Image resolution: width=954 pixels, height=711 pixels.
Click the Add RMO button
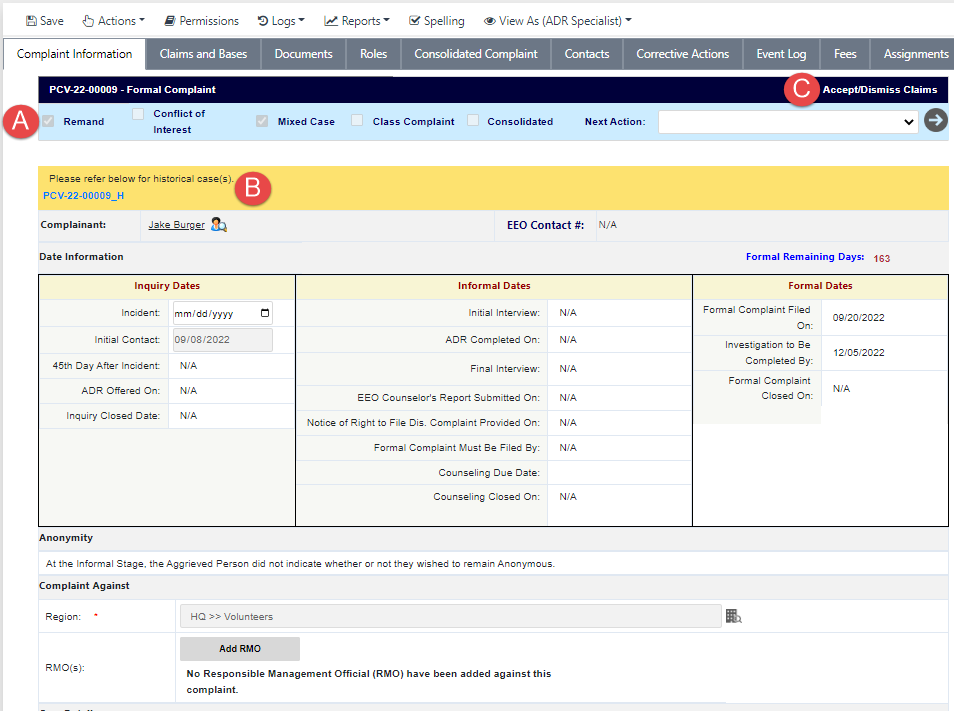[240, 649]
